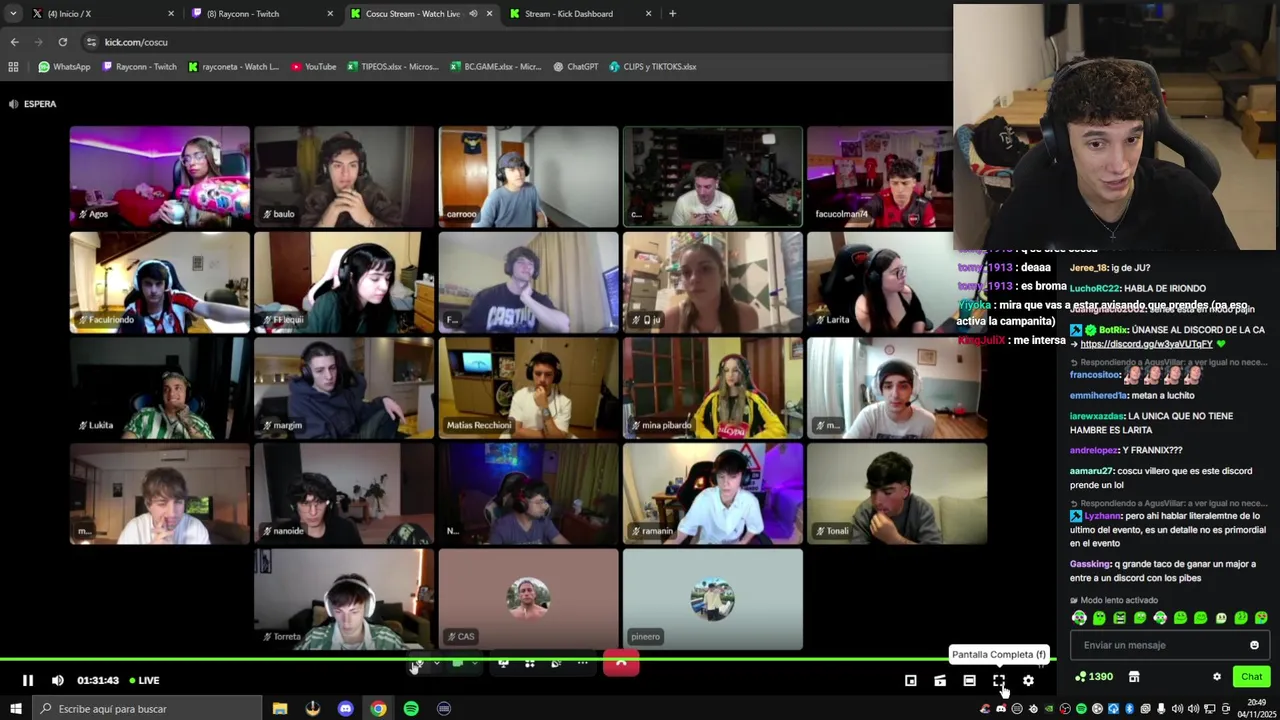Hang up with red call button
The height and width of the screenshot is (720, 1280).
[x=621, y=663]
